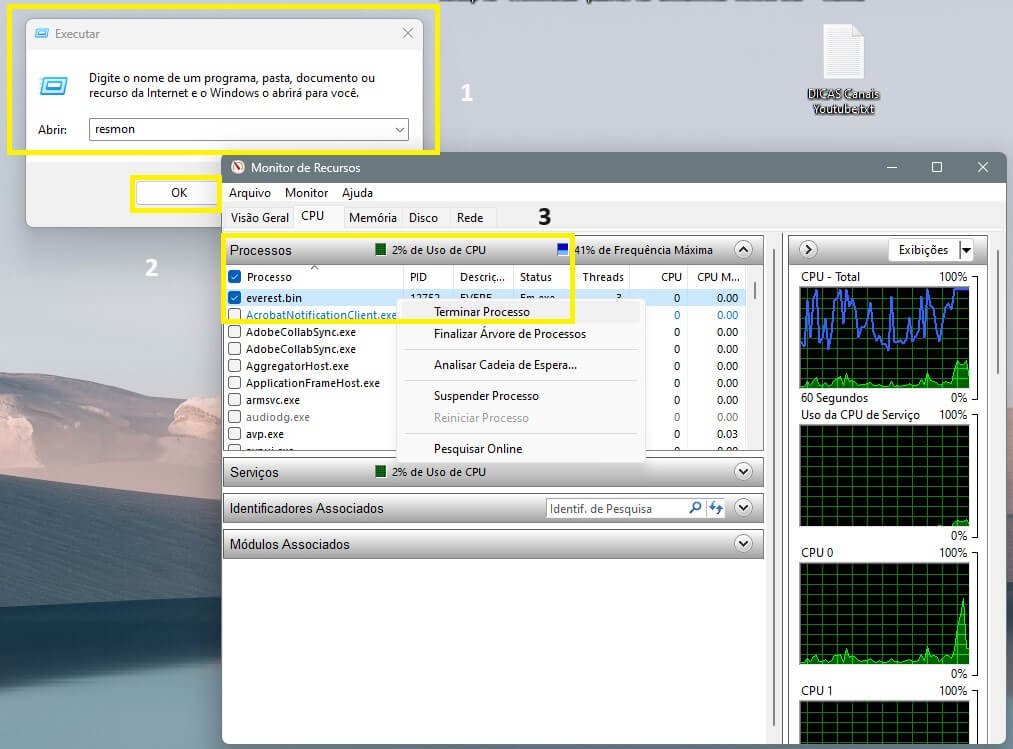Choose Pesquisar Online from context menu
Image resolution: width=1013 pixels, height=749 pixels.
(x=521, y=449)
